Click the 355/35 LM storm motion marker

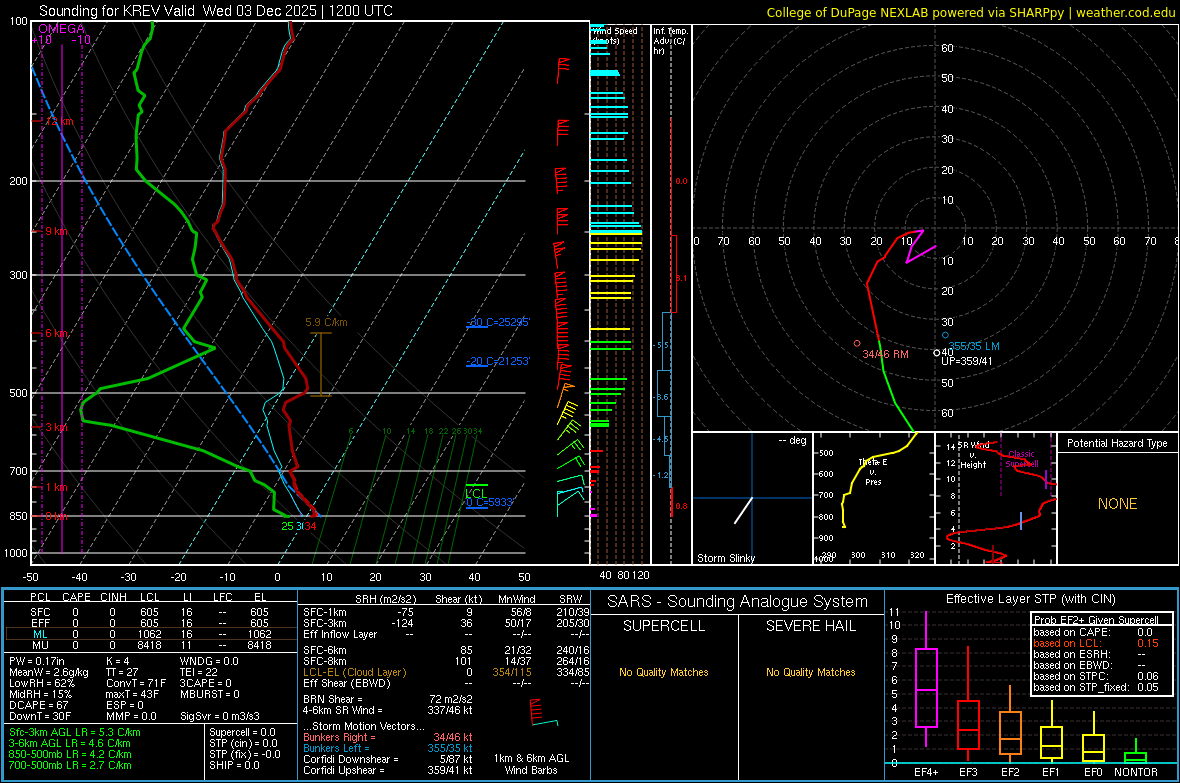(945, 335)
